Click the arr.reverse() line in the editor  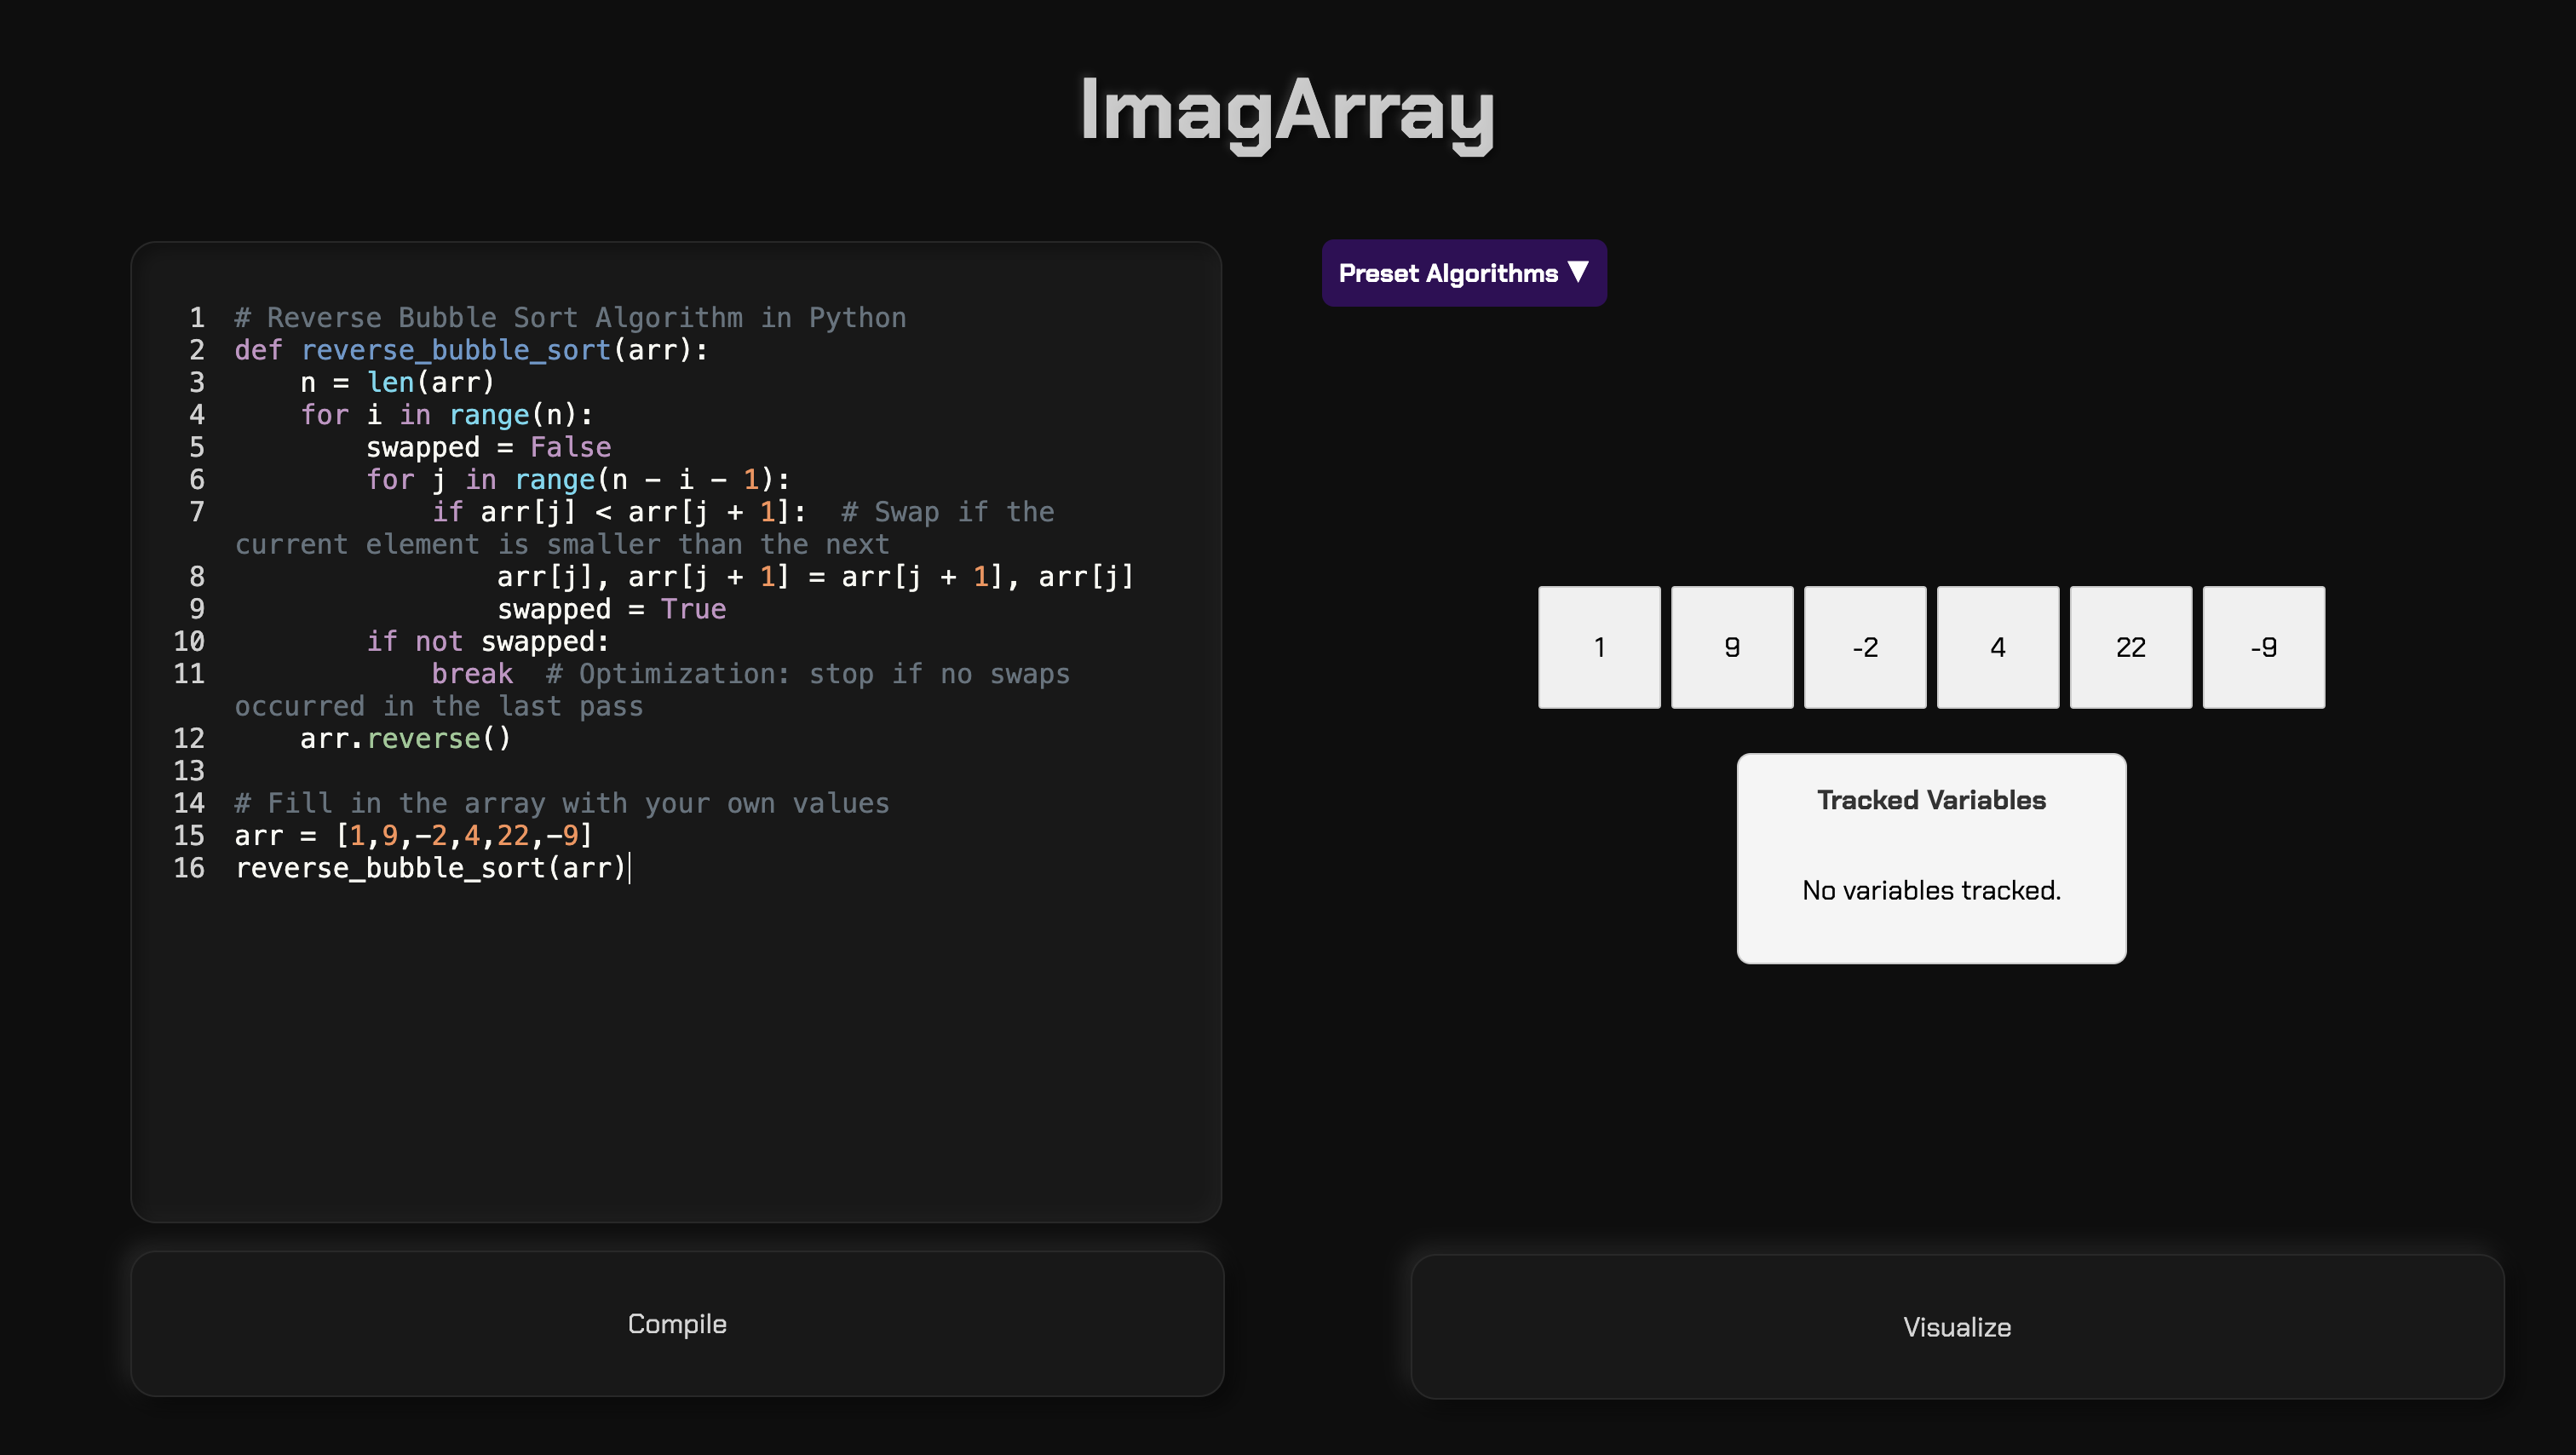coord(405,738)
